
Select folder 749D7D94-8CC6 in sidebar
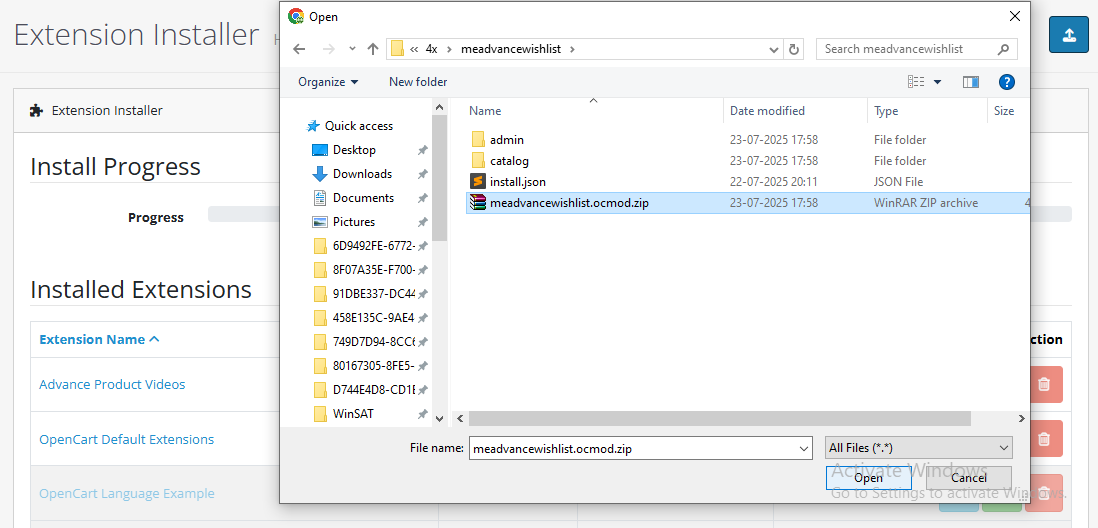(374, 341)
